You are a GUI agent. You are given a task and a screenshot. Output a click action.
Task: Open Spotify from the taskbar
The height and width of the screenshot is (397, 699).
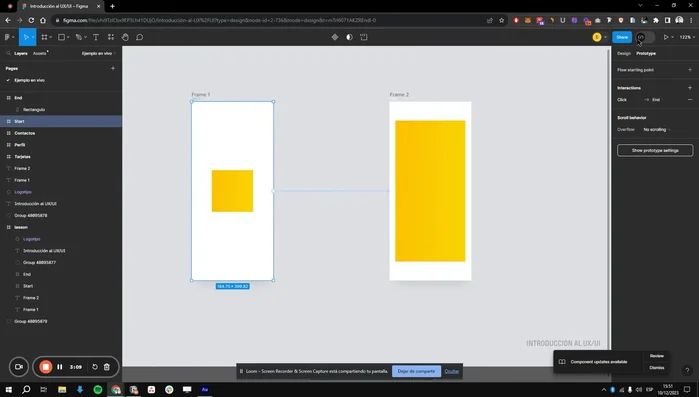click(x=98, y=390)
